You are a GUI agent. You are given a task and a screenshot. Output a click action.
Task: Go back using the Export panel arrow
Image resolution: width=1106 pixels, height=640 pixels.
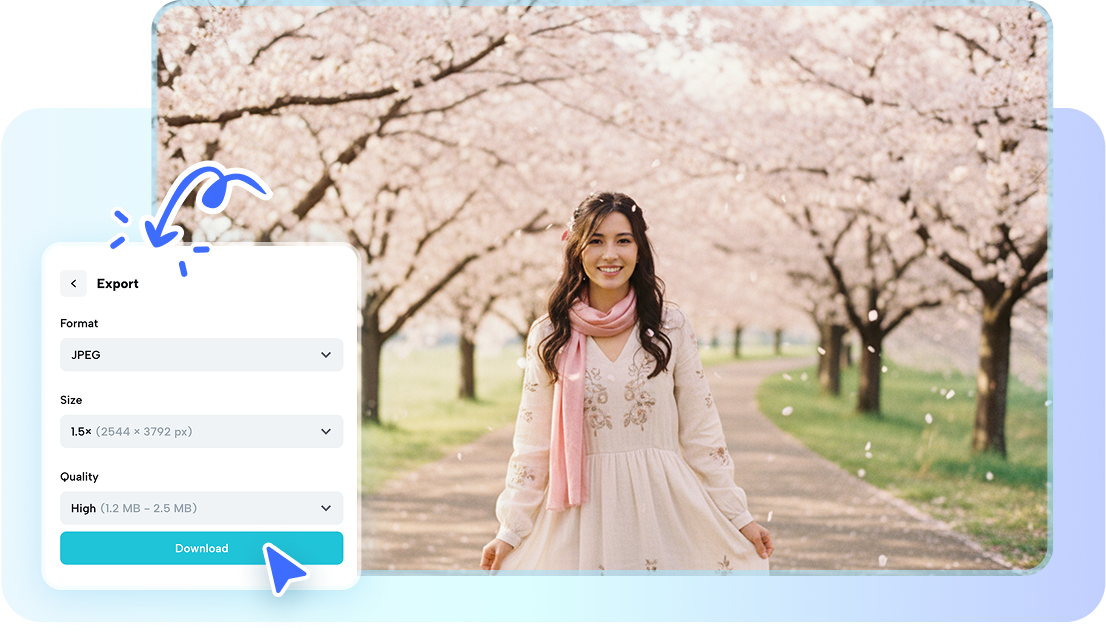(73, 283)
